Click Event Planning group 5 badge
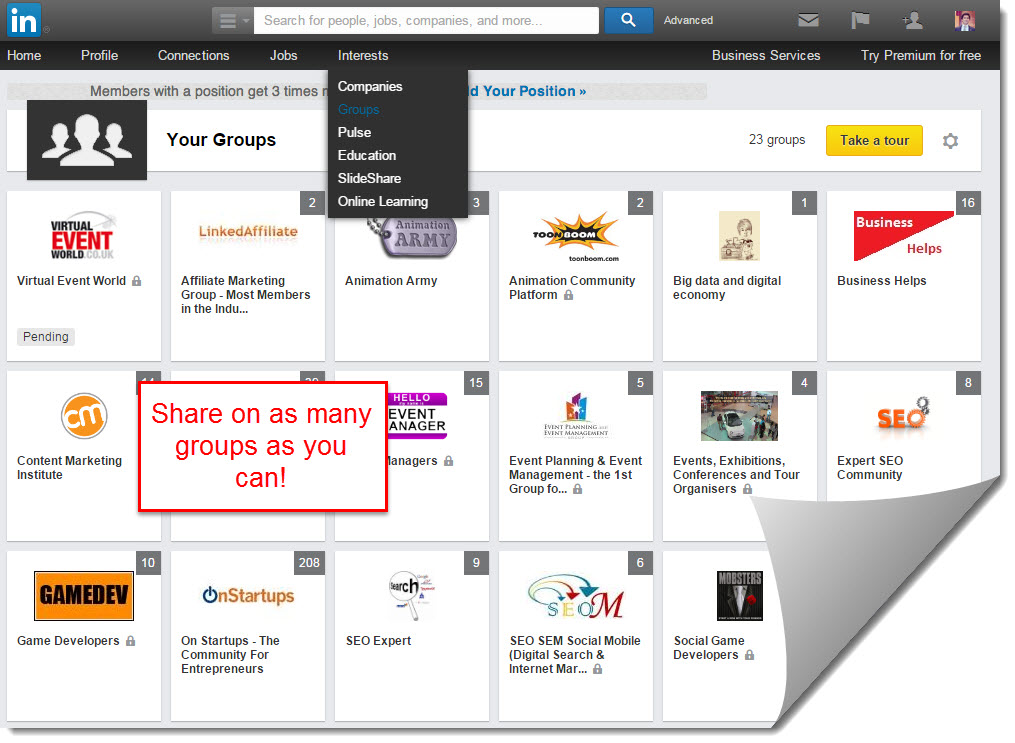Image resolution: width=1015 pixels, height=743 pixels. [640, 383]
